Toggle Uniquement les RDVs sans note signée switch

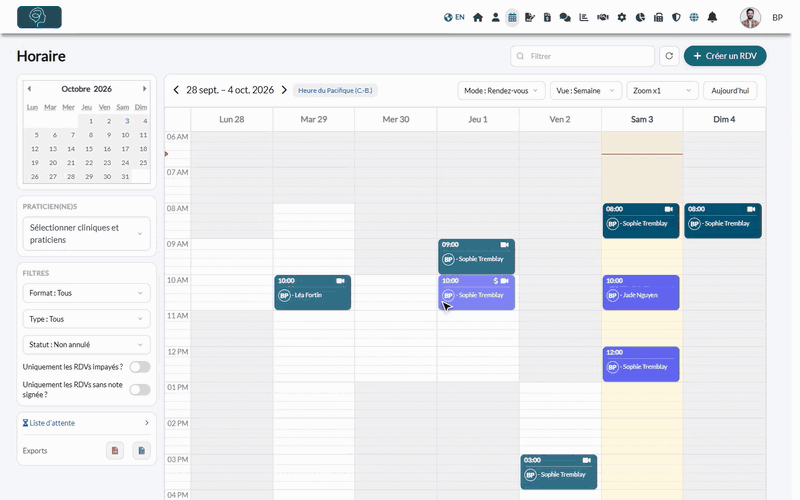[x=140, y=390]
